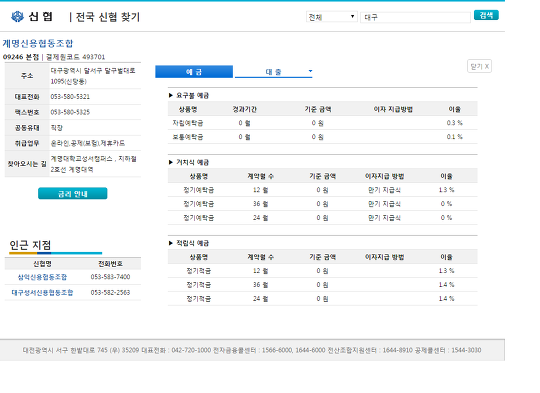Click the 전국 신협 찾기 page heading
Viewport: 540px width, 393px height.
[x=107, y=17]
